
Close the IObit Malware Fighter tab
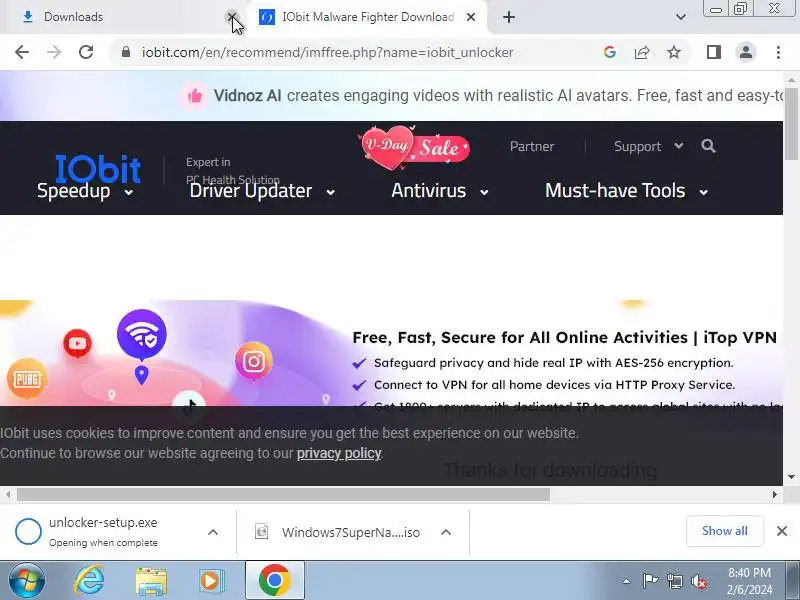tap(471, 17)
